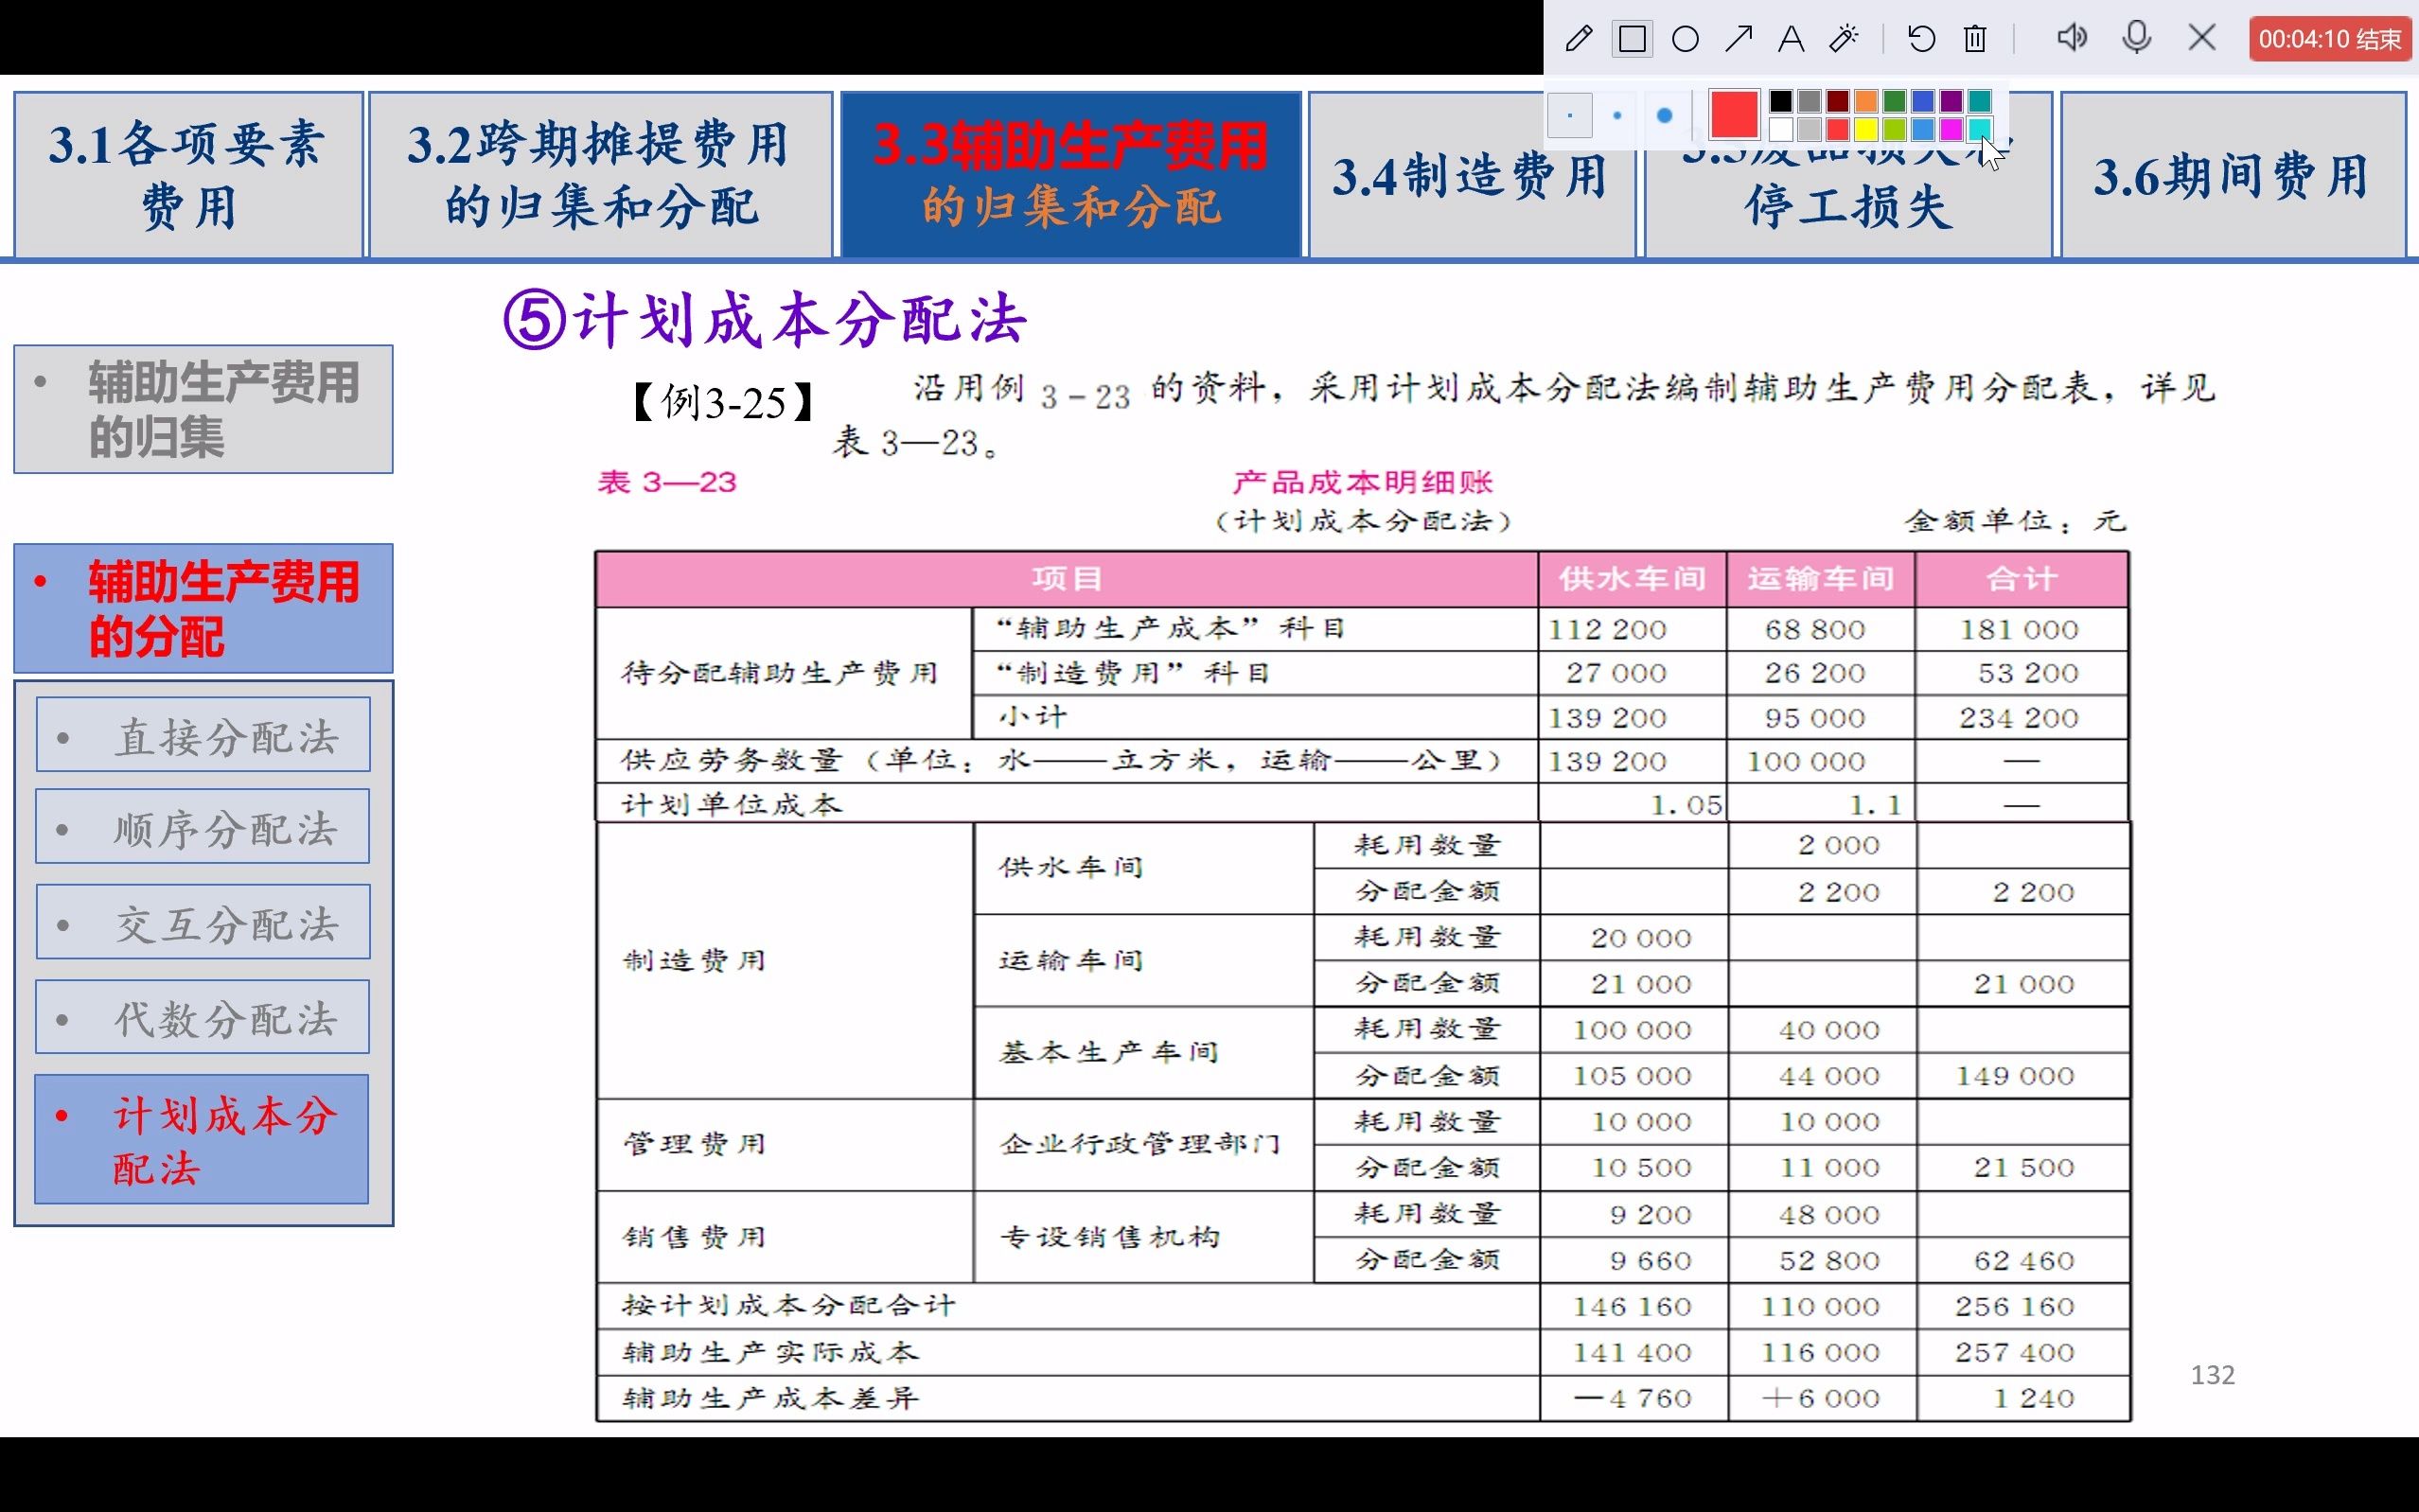Image resolution: width=2419 pixels, height=1512 pixels.
Task: Select the pencil drawing tool
Action: [x=1579, y=39]
